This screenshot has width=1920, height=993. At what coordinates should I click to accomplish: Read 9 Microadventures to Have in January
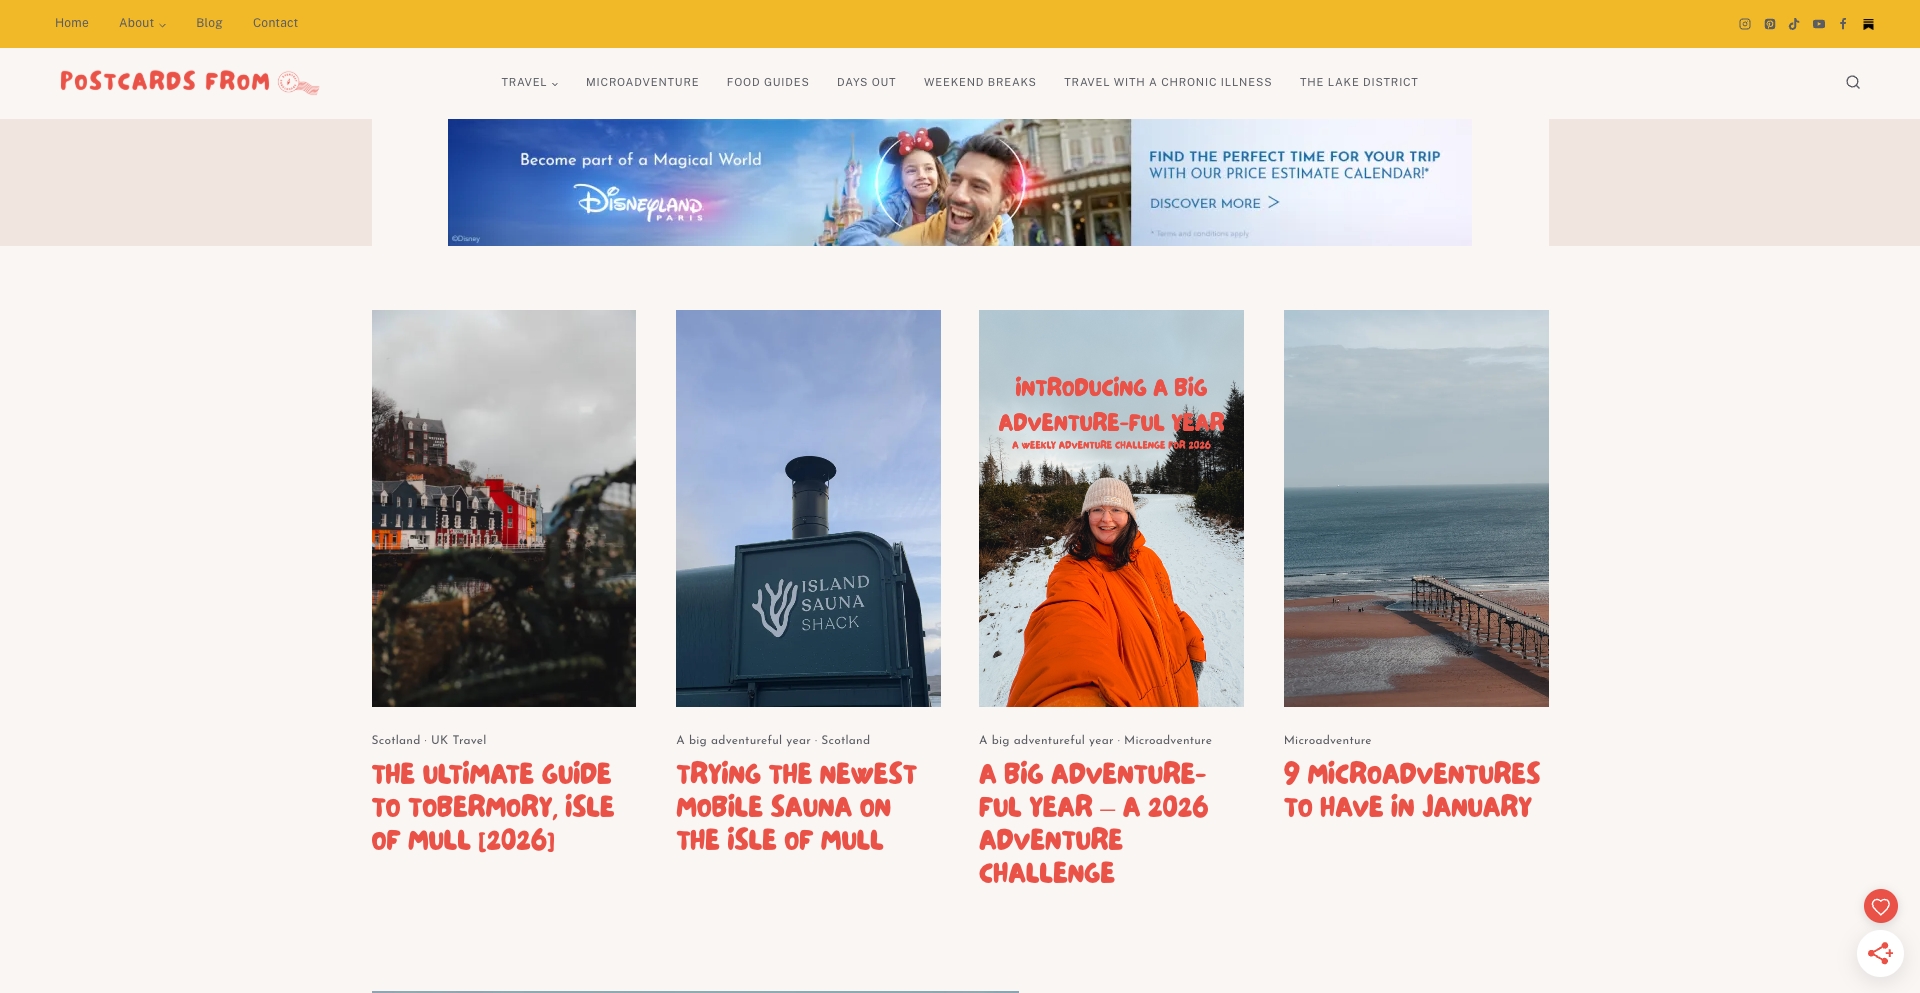coord(1411,790)
